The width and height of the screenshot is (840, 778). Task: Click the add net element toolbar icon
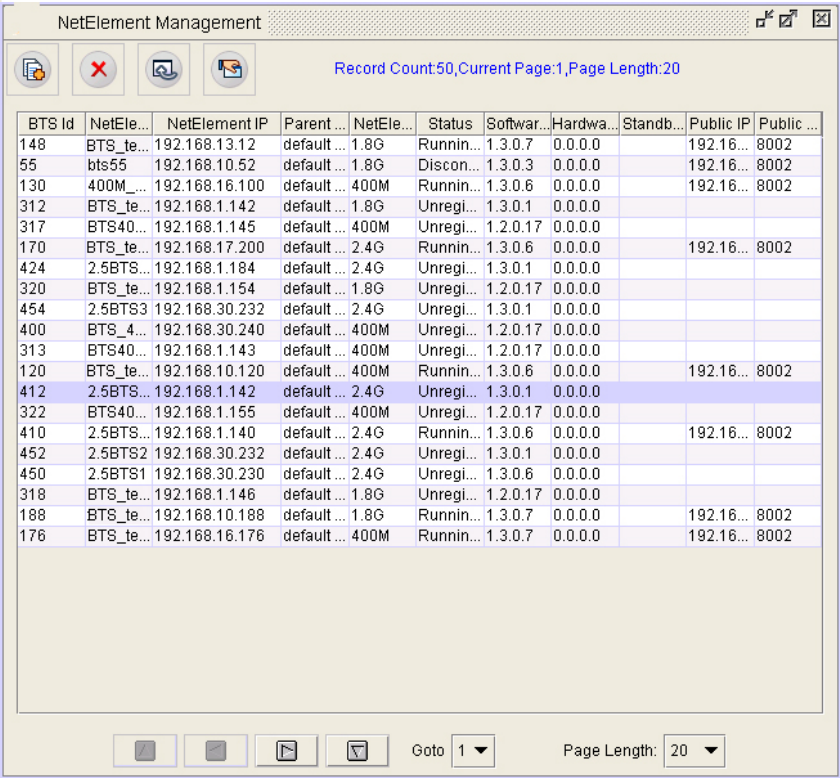click(x=34, y=69)
